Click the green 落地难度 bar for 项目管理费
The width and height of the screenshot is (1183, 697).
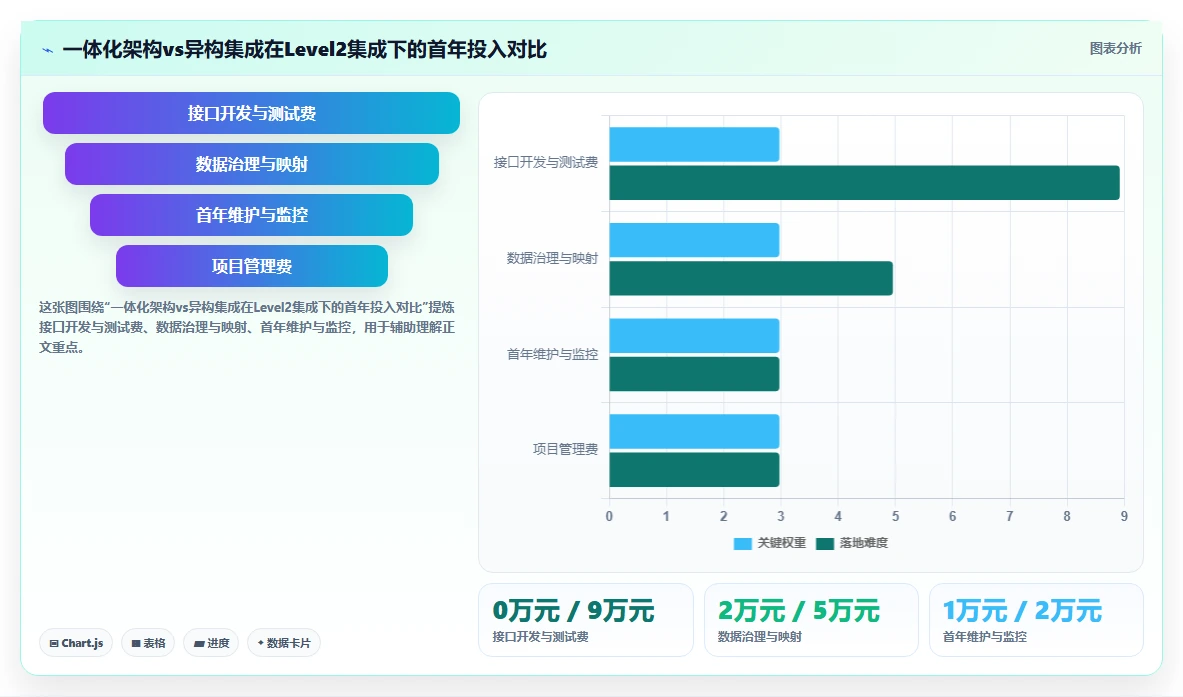point(694,469)
